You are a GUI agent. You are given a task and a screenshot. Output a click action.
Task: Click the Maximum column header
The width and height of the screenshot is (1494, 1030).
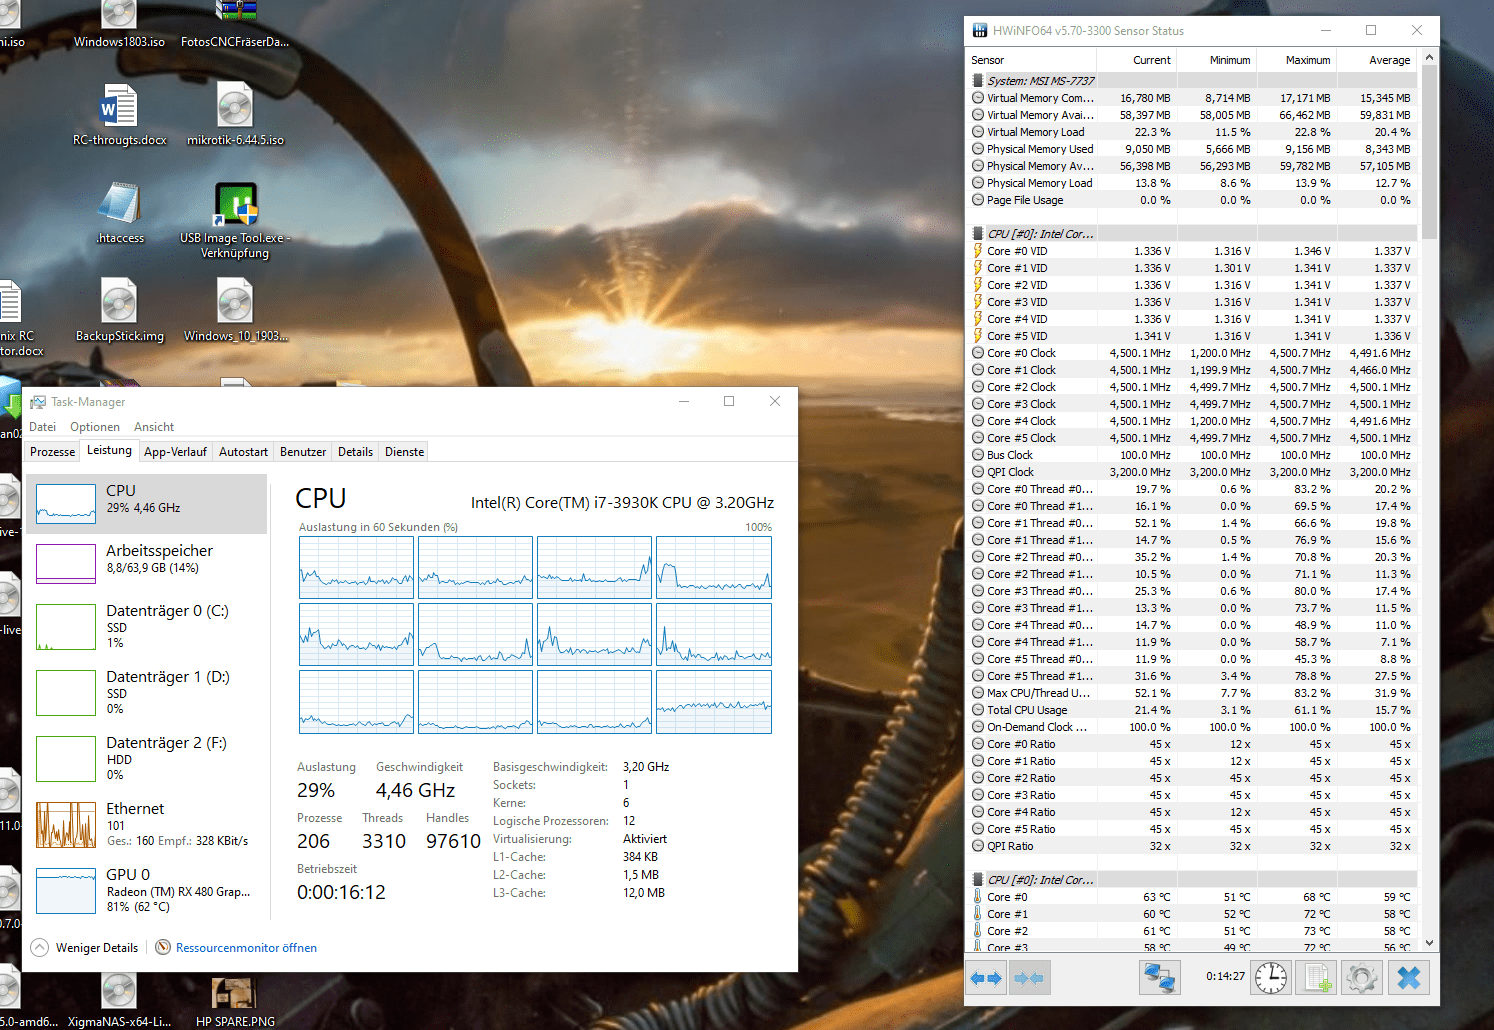click(1297, 60)
